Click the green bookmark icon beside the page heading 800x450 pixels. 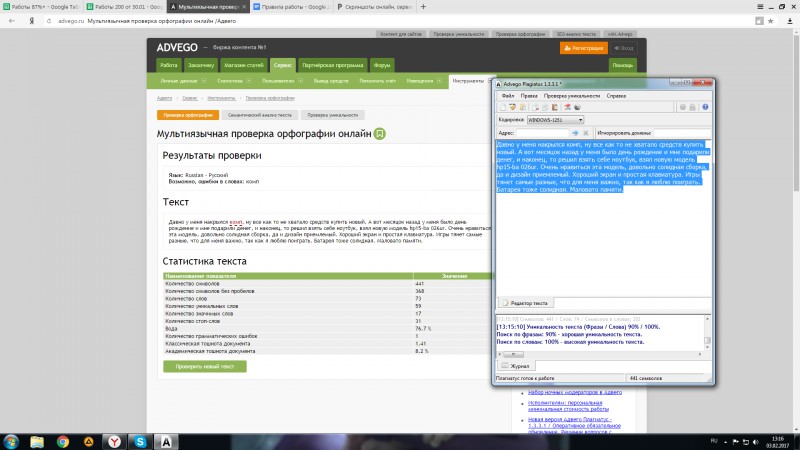click(380, 134)
